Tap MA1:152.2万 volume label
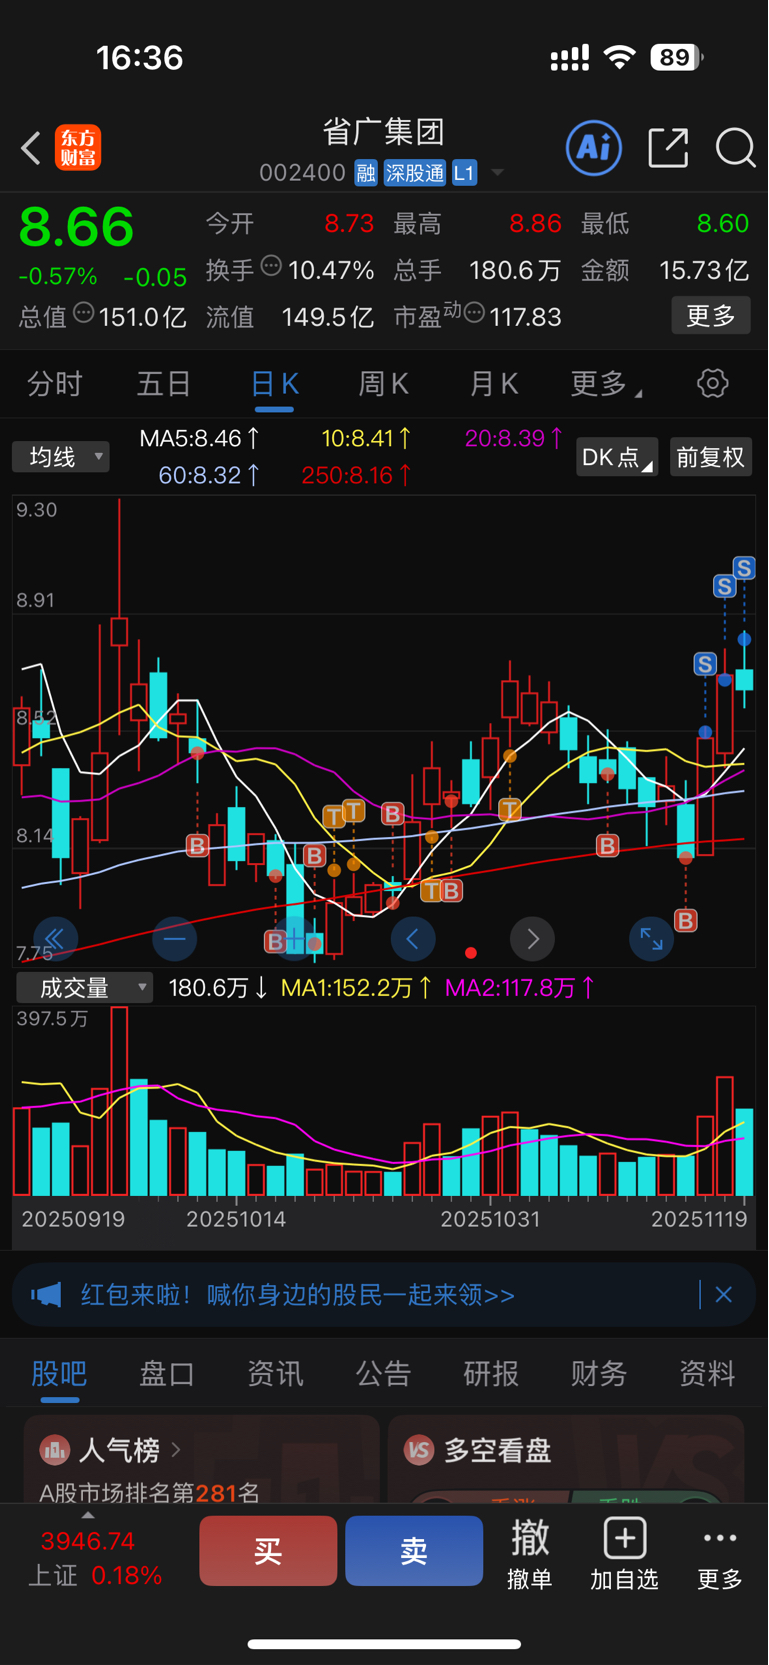Image resolution: width=769 pixels, height=1665 pixels. 357,988
